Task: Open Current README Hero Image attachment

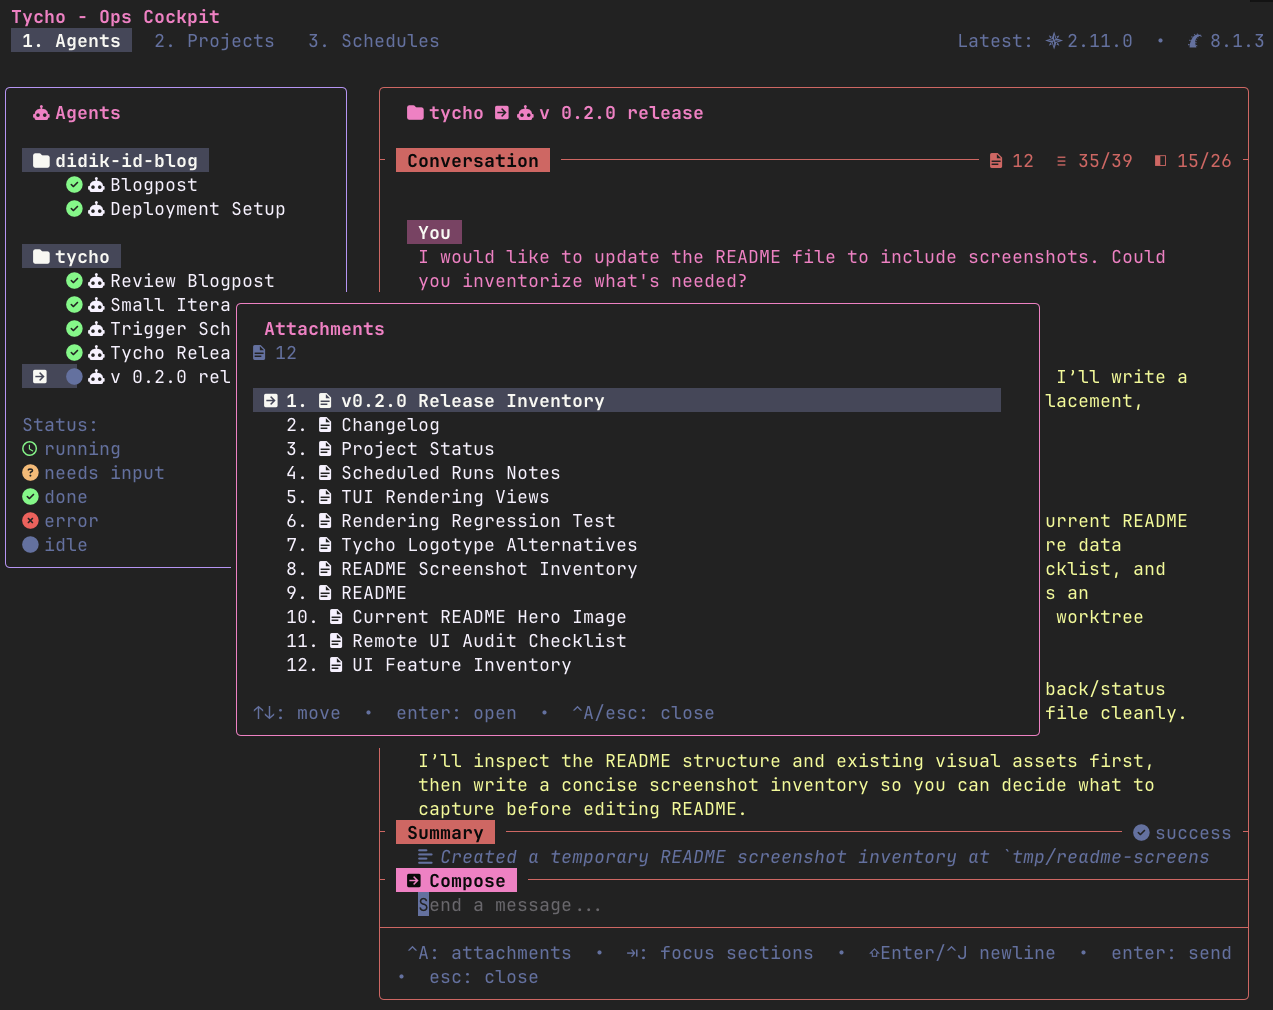Action: point(489,617)
